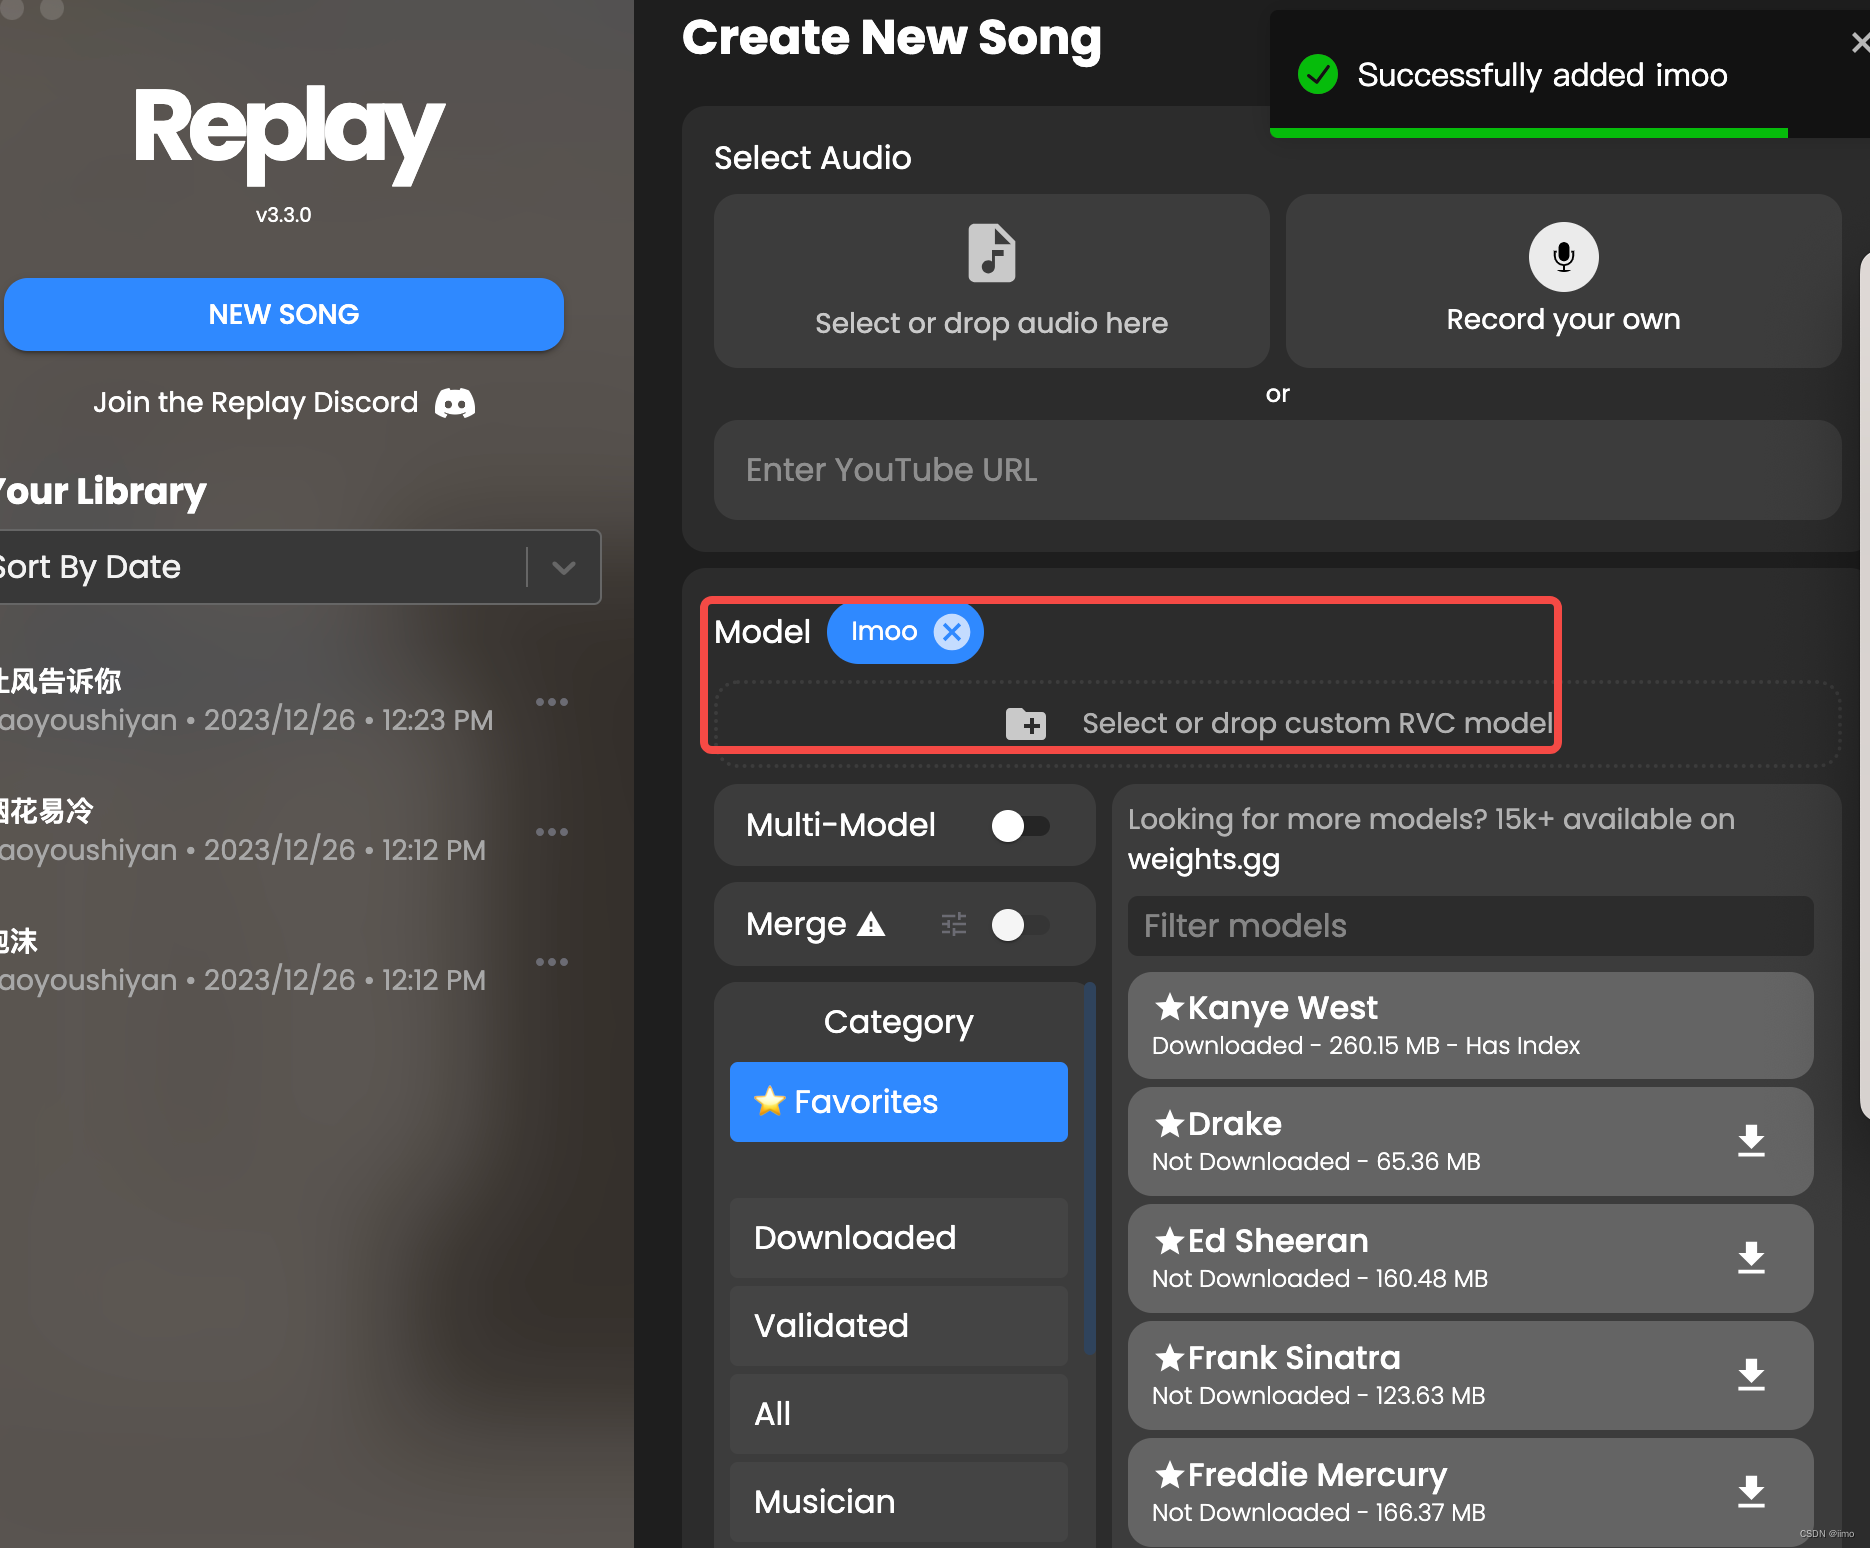Open options for the 烟花易冷 song
Viewport: 1870px width, 1548px height.
click(552, 832)
